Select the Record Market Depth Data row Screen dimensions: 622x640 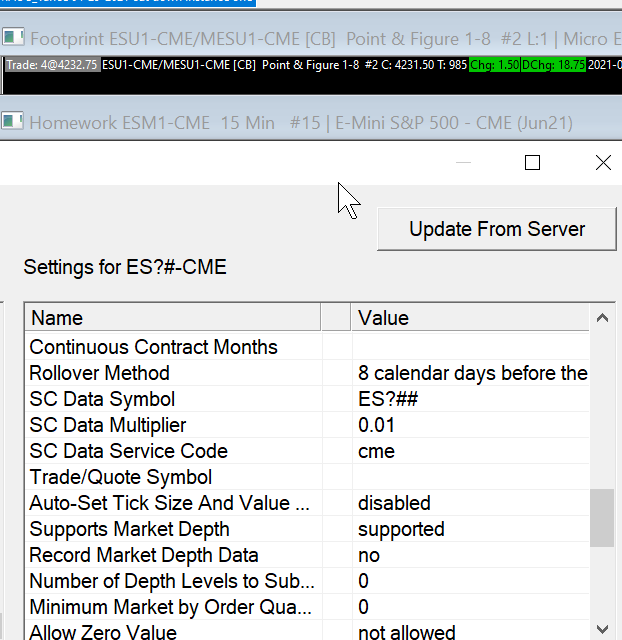click(x=307, y=555)
